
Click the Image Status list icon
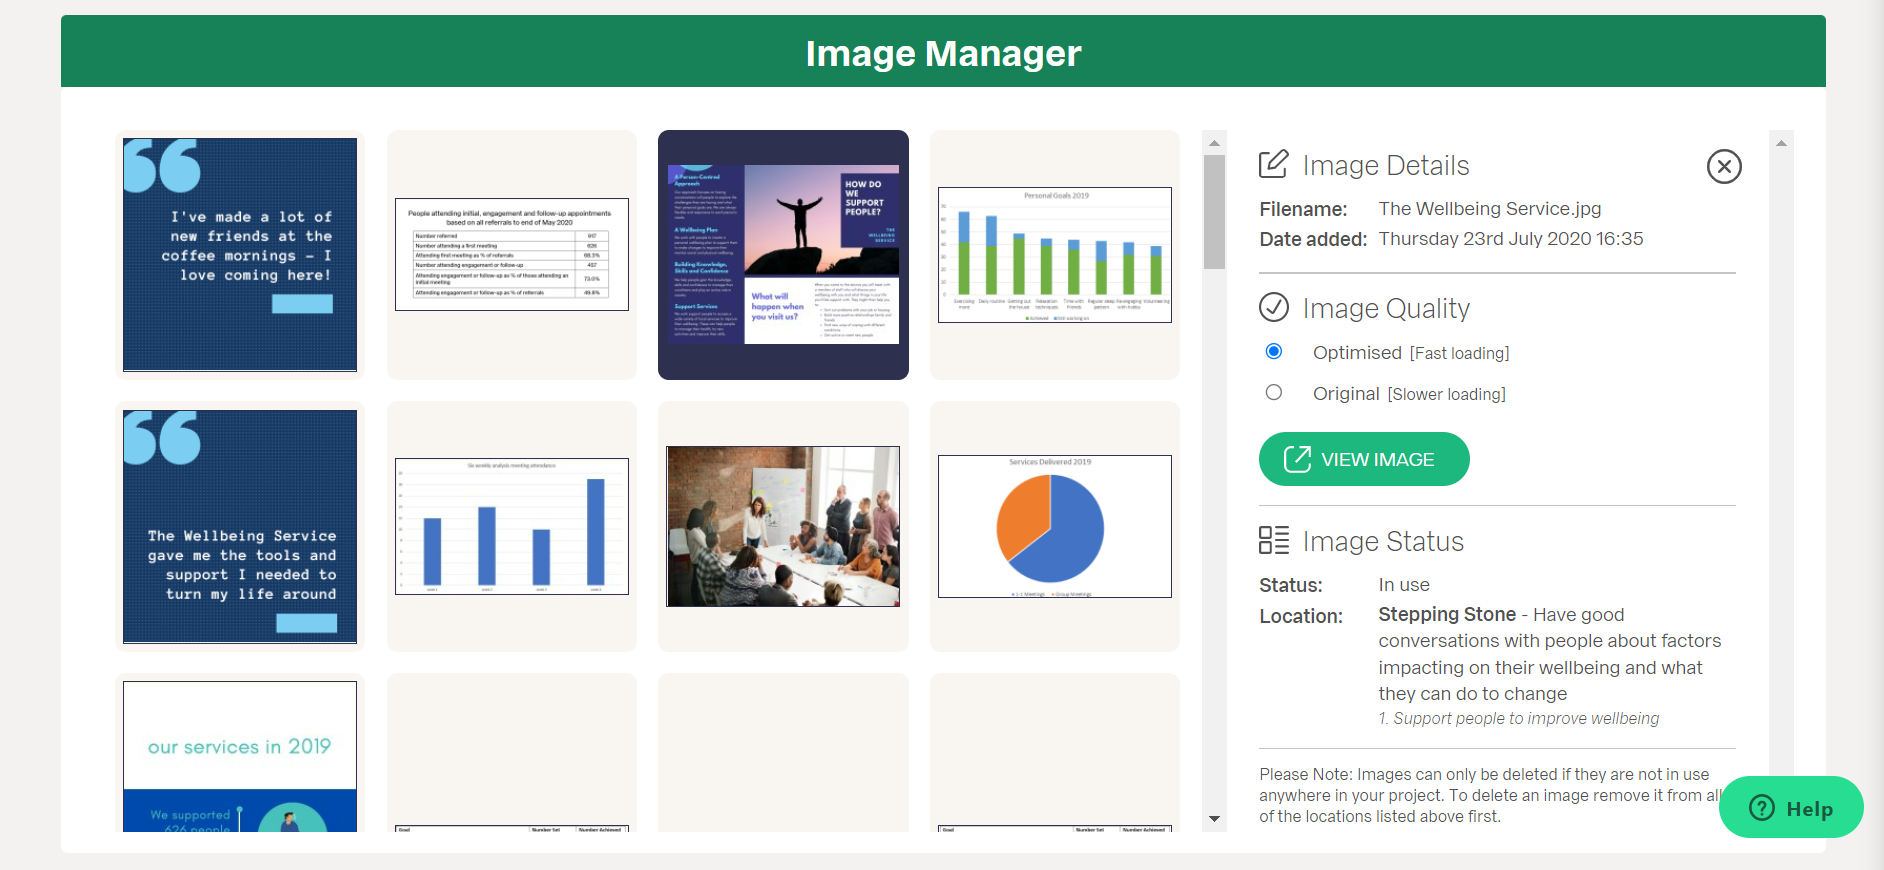1273,540
